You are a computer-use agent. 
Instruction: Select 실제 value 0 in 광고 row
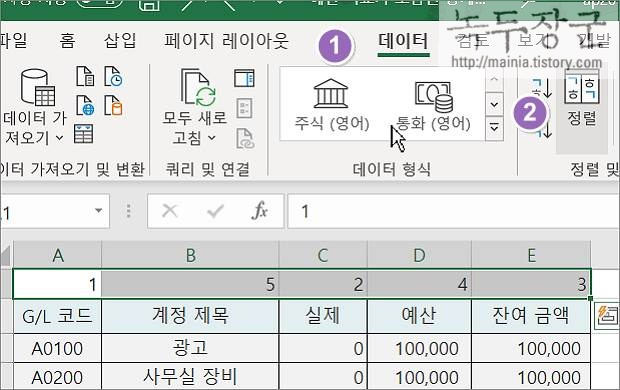(323, 348)
